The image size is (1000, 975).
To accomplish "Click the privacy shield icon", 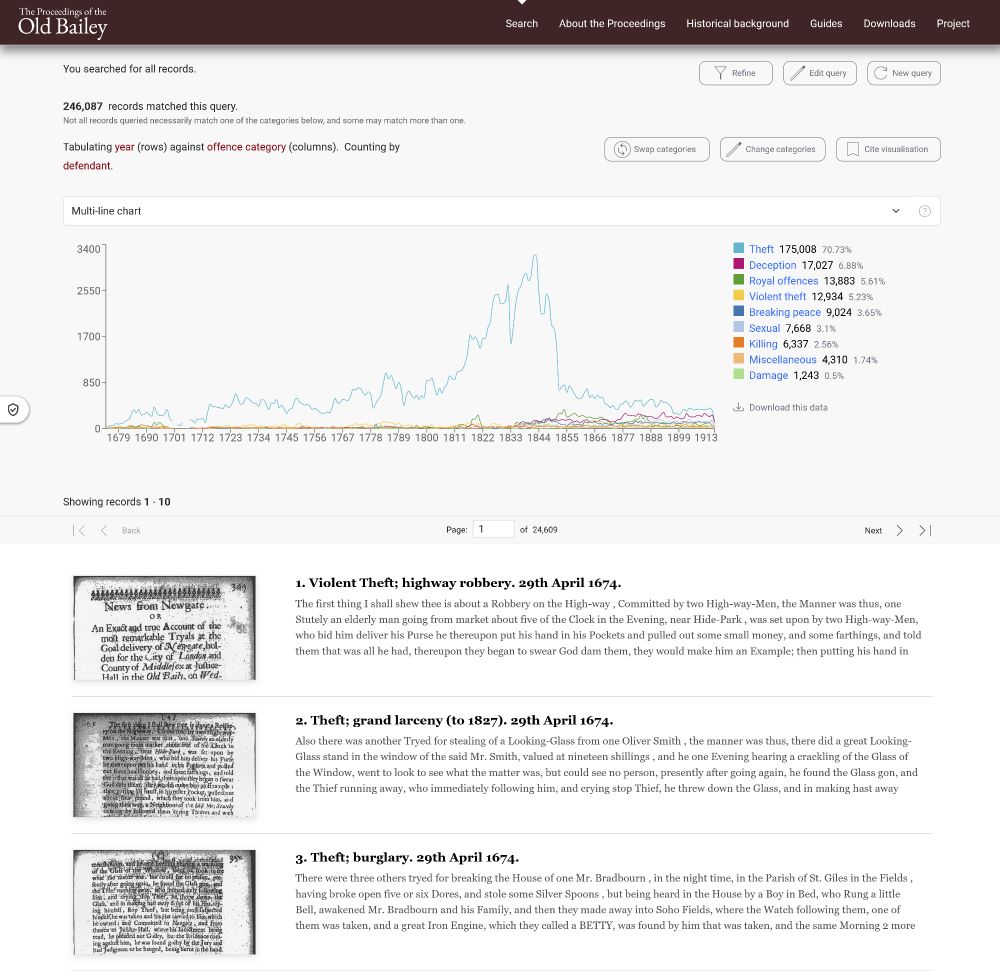I will 13,409.
